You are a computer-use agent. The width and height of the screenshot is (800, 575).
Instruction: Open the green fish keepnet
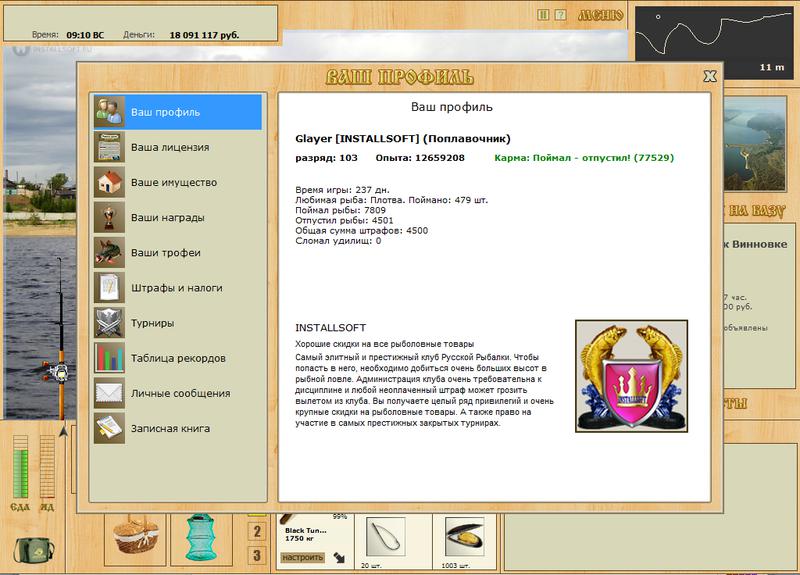[x=201, y=538]
